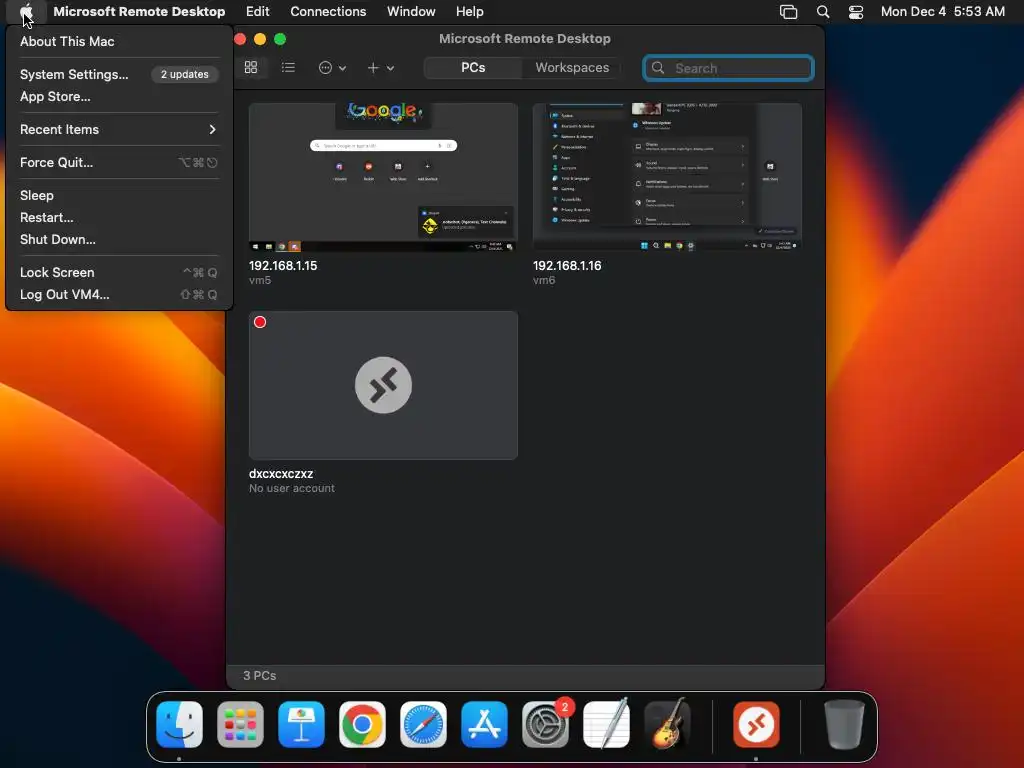This screenshot has width=1024, height=768.
Task: Click the 3 PCs status text
Action: 259,675
